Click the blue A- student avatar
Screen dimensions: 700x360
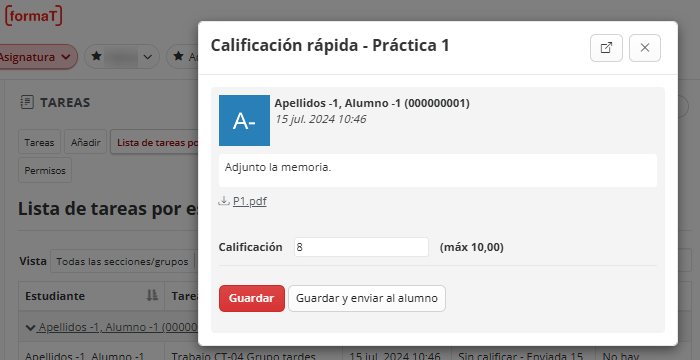click(x=244, y=120)
